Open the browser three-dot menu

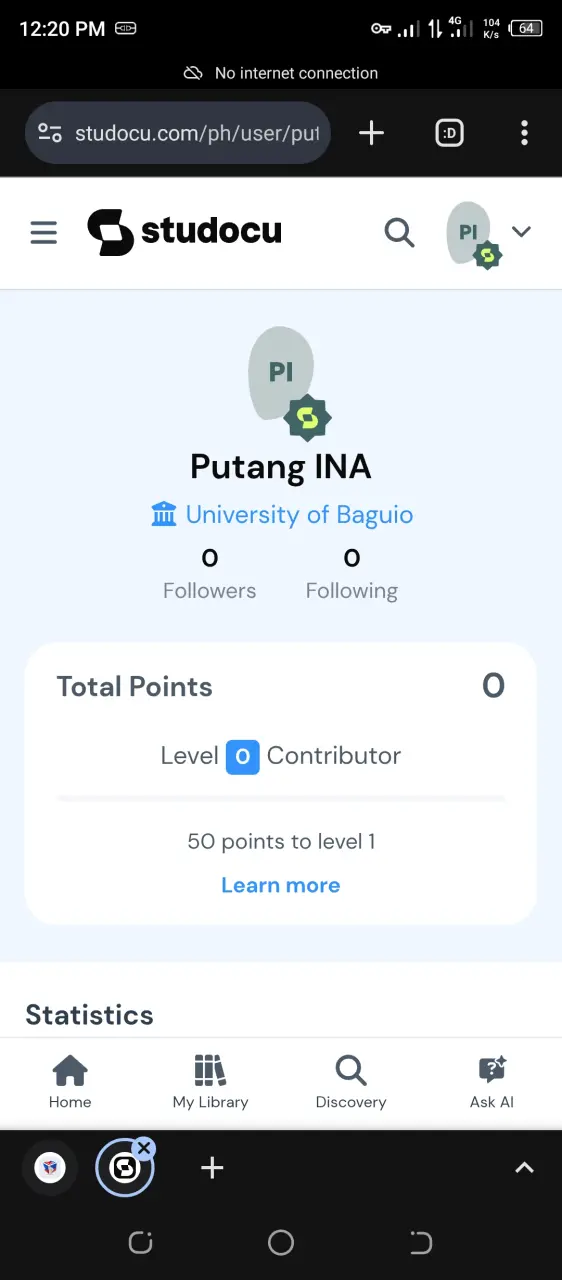pos(525,133)
